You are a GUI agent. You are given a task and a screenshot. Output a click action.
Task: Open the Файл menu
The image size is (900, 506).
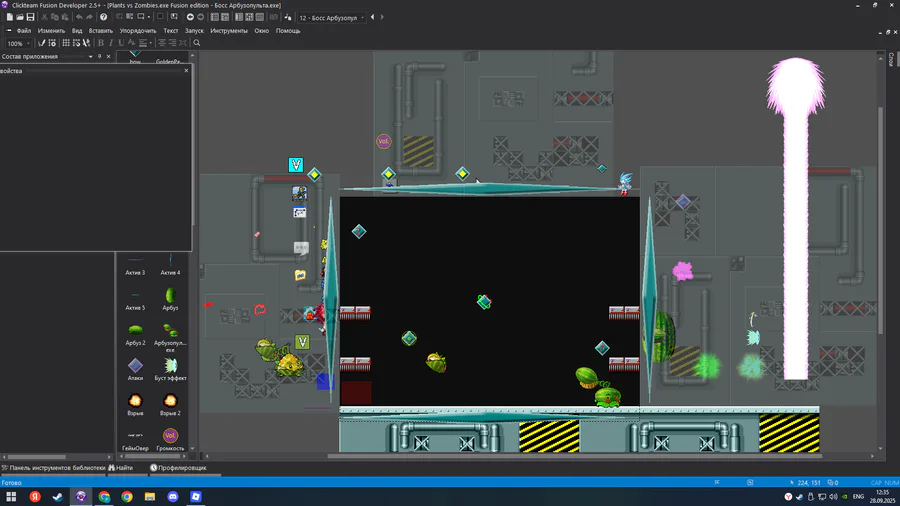click(x=24, y=31)
